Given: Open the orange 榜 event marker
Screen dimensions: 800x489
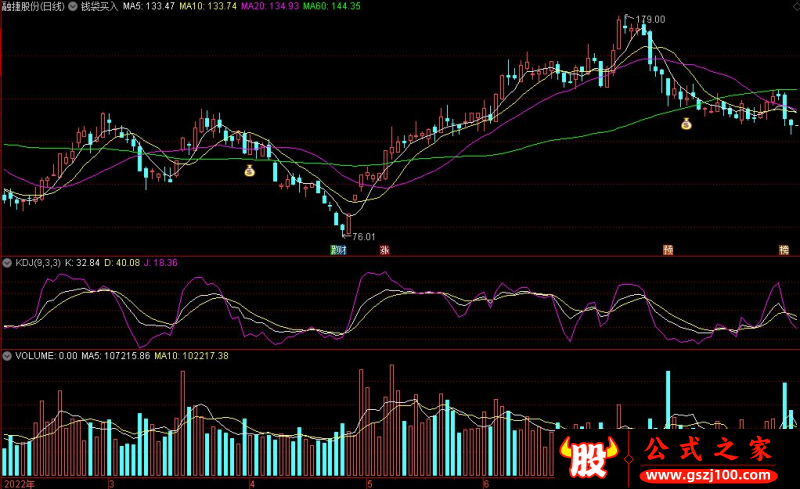Looking at the screenshot, I should tap(784, 250).
